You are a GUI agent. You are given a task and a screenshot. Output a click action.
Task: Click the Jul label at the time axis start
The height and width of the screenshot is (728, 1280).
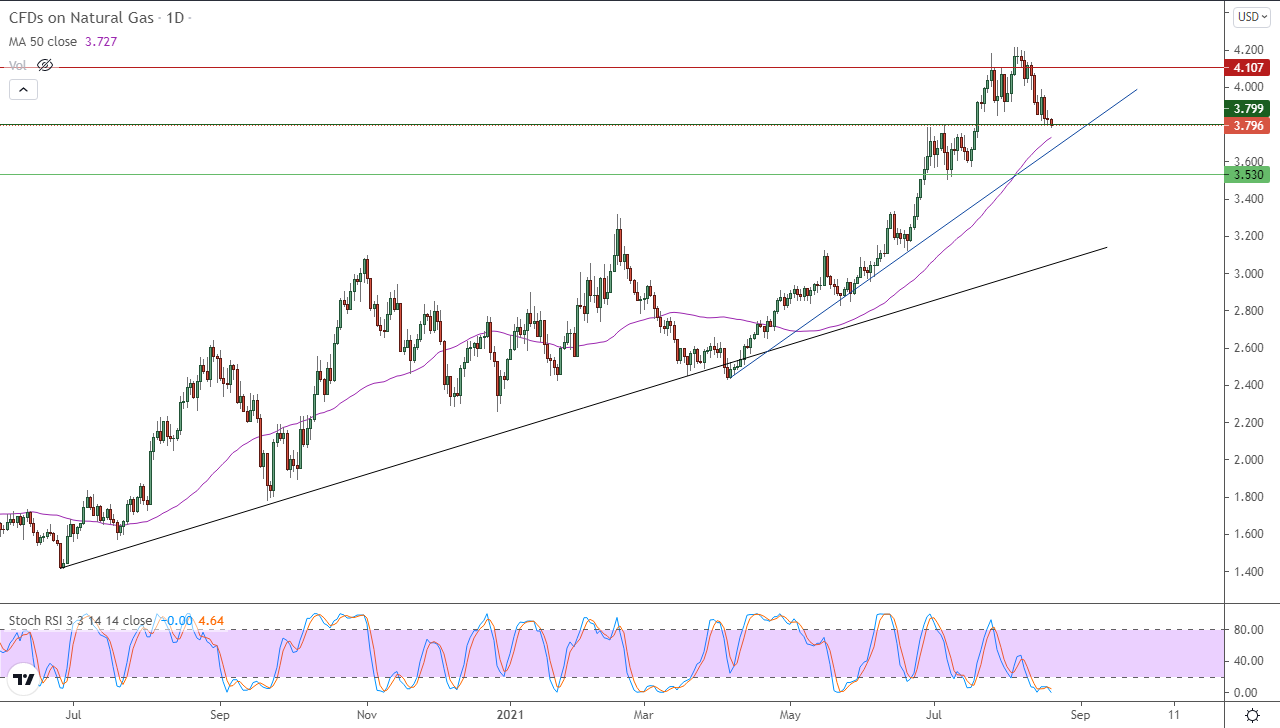click(x=72, y=715)
